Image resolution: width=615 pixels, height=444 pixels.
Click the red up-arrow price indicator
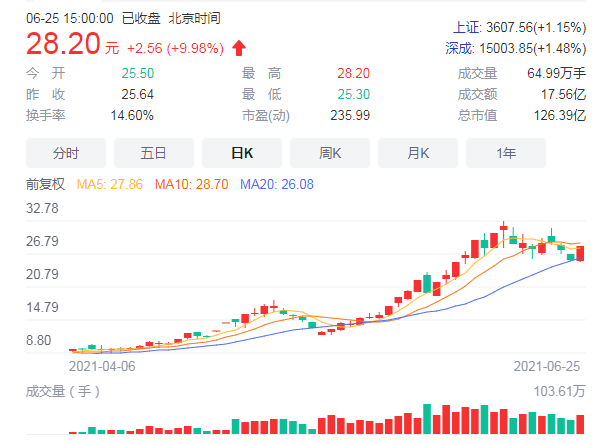click(x=239, y=48)
